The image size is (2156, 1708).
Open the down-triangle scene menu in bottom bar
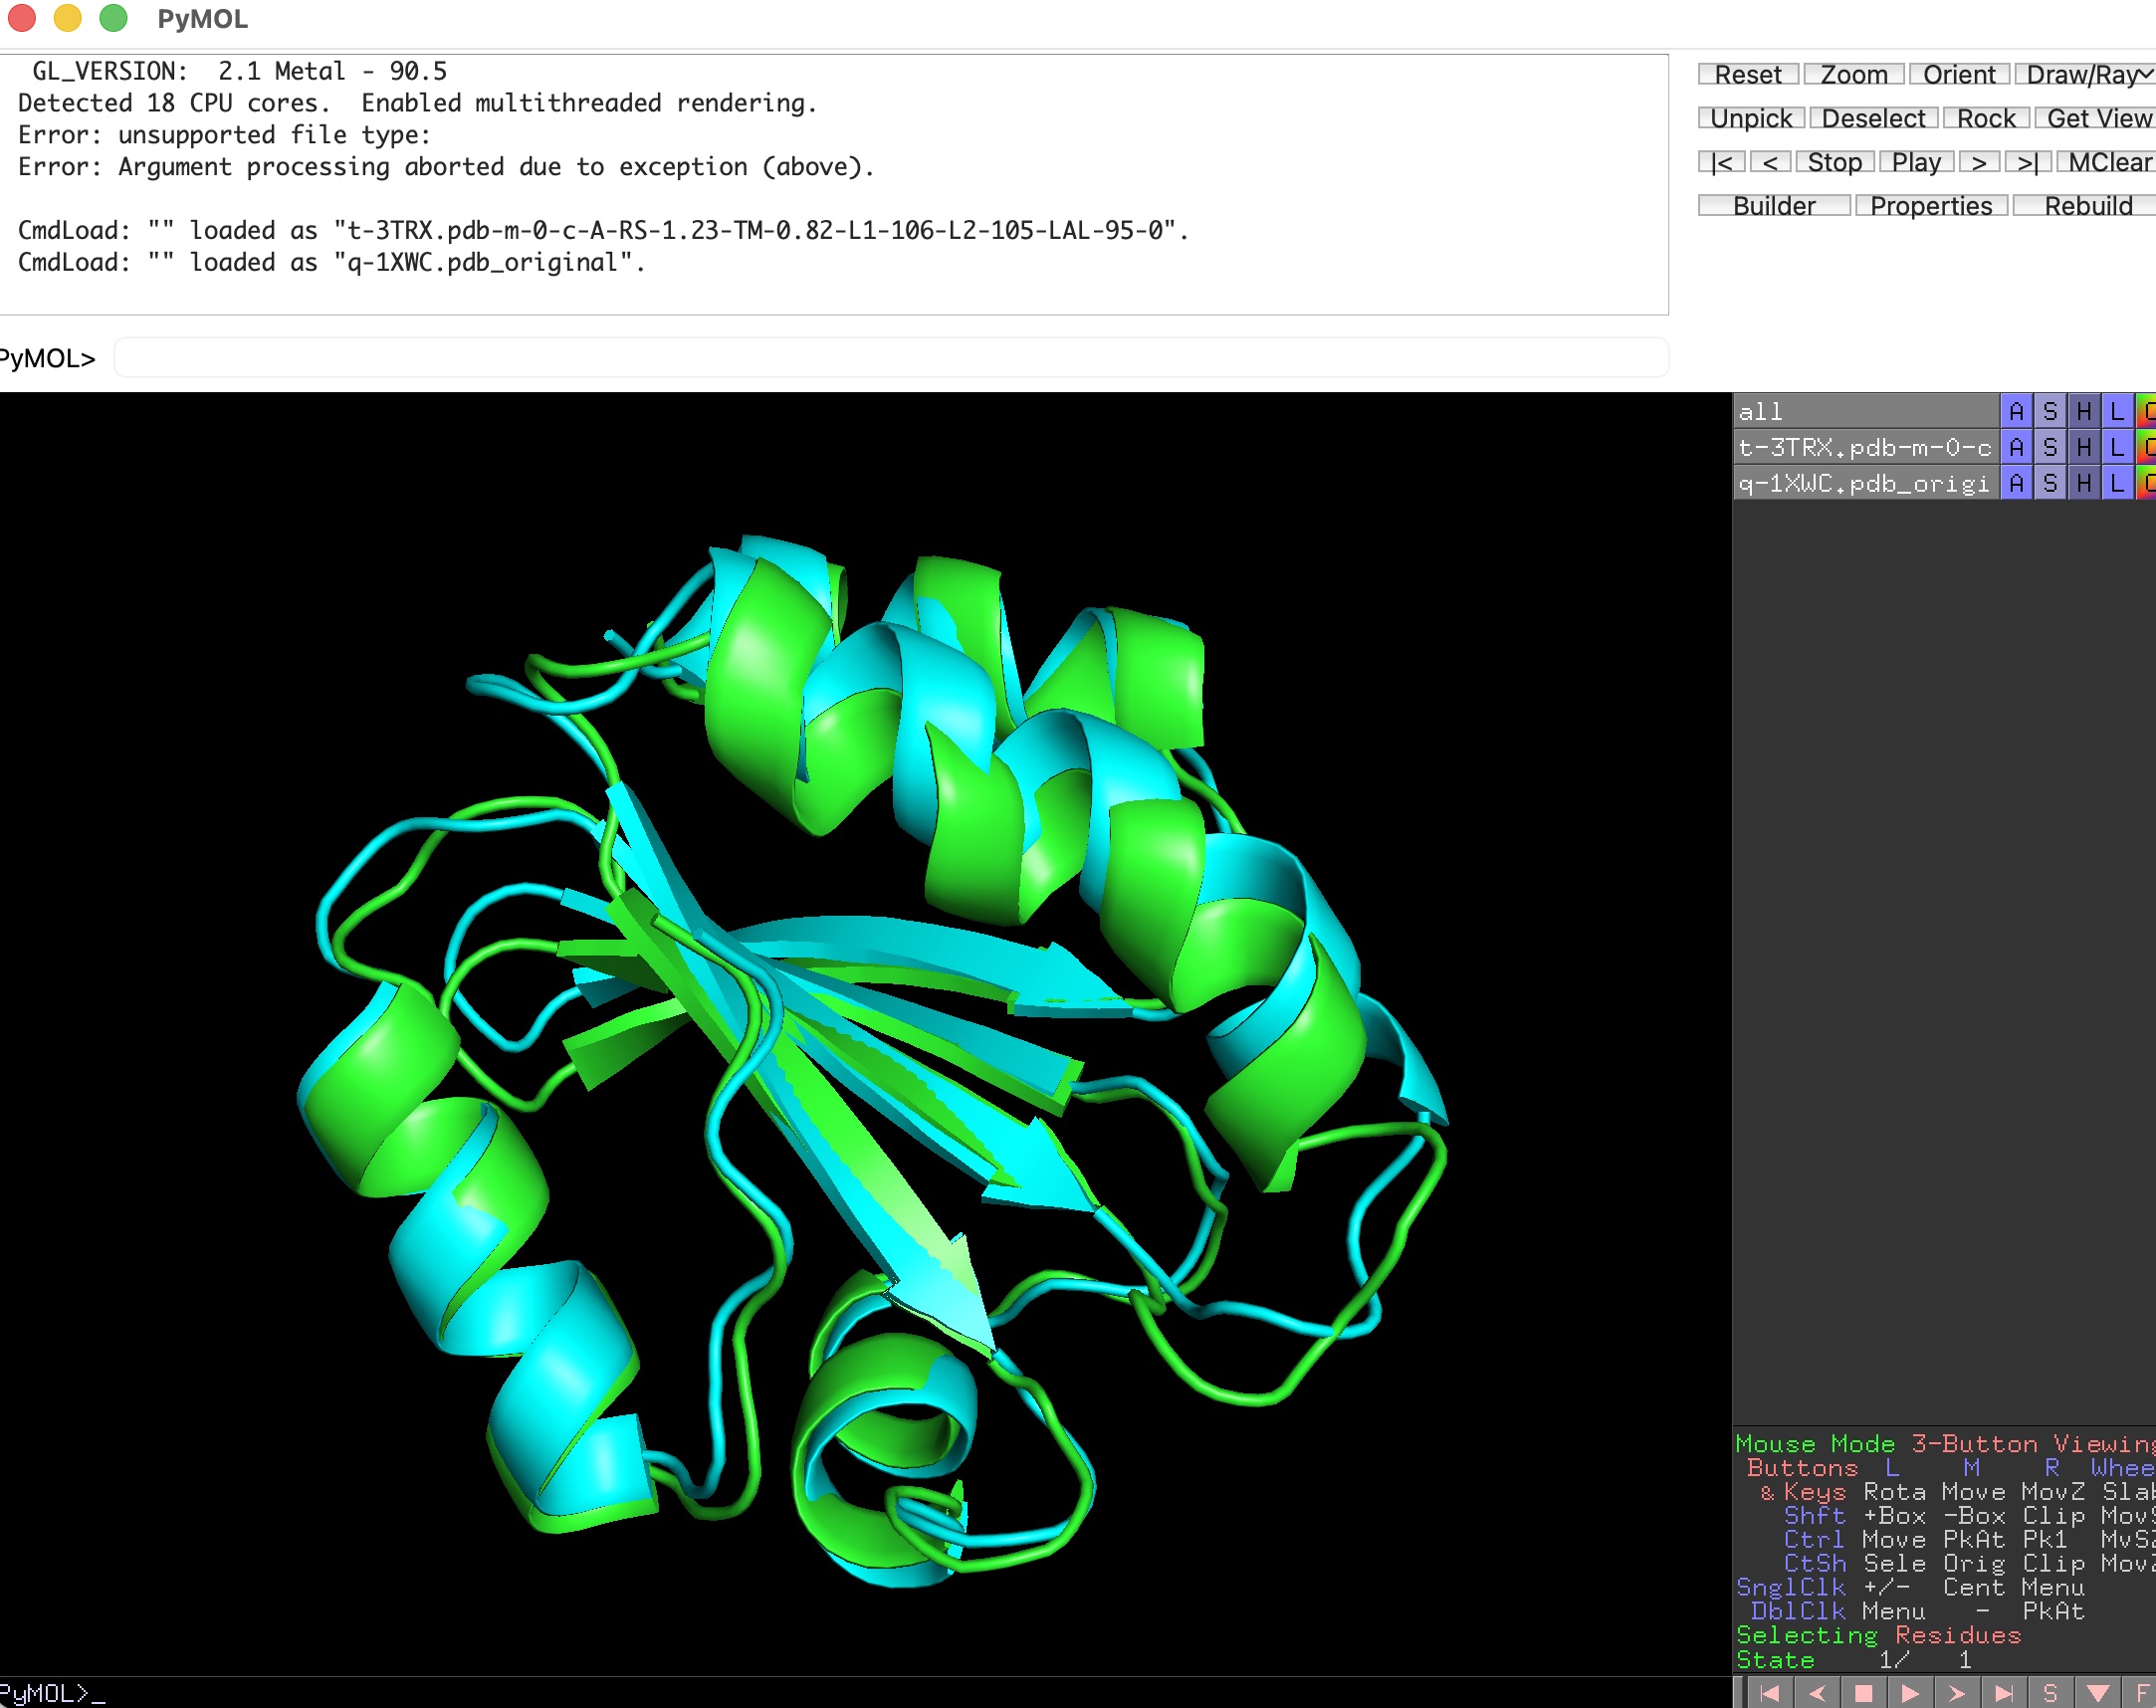2098,1692
